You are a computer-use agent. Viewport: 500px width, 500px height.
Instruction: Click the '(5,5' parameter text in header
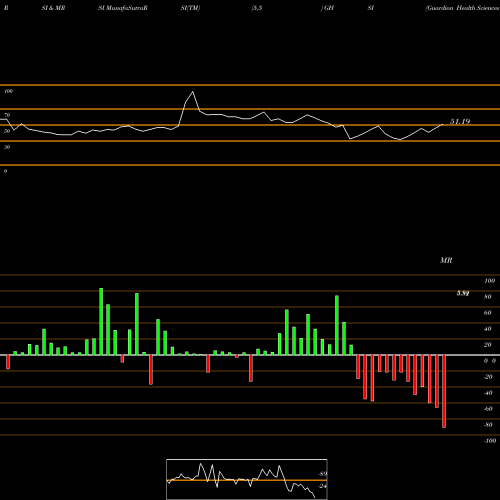pos(257,8)
